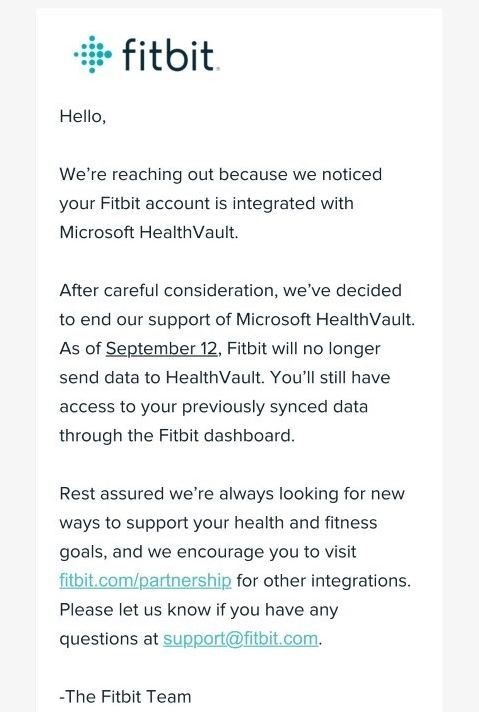This screenshot has width=479, height=712.
Task: Click the line "send data to HealthVault. You'll still have"
Action: coord(225,377)
